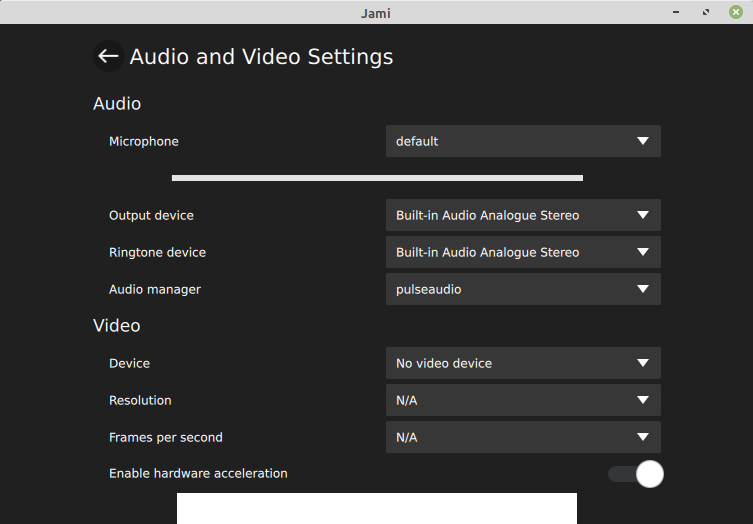This screenshot has width=753, height=524.
Task: Click the Ringtone device label
Action: click(x=158, y=253)
